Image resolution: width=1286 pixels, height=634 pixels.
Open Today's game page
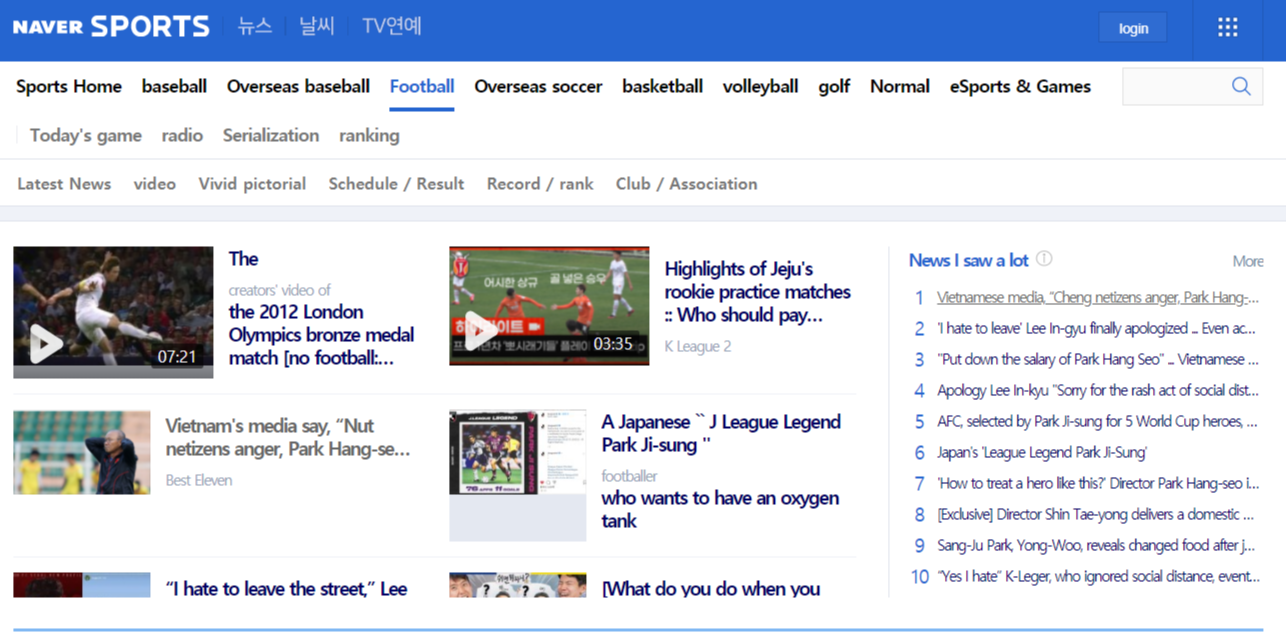(86, 136)
